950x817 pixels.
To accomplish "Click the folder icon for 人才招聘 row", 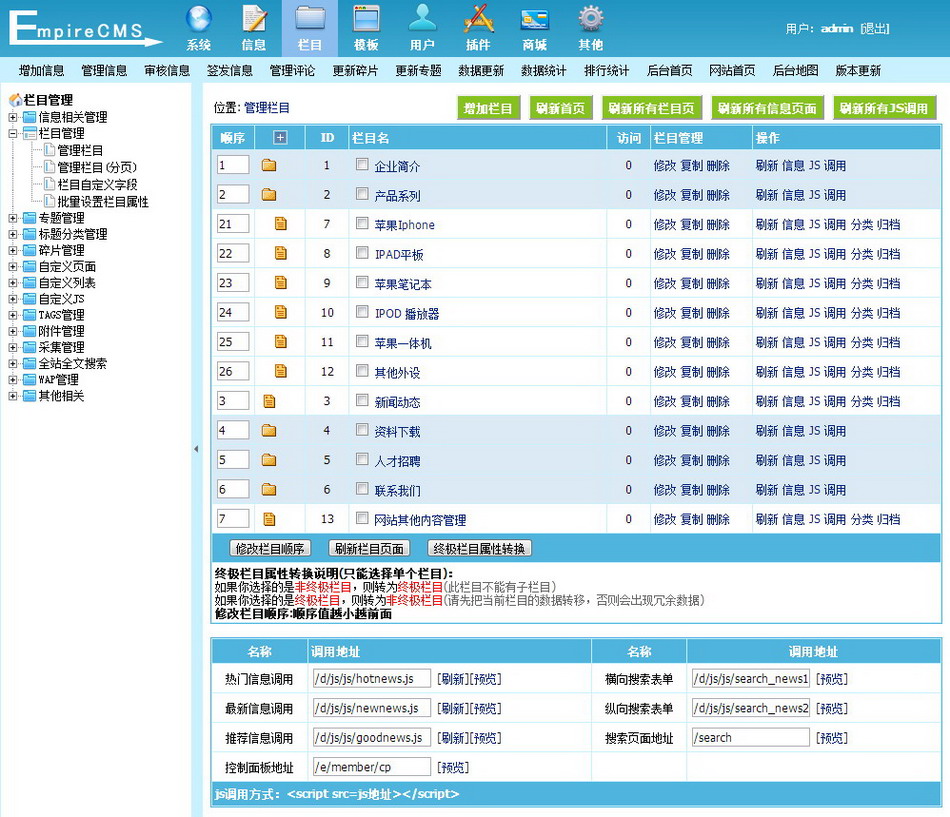I will pyautogui.click(x=269, y=459).
